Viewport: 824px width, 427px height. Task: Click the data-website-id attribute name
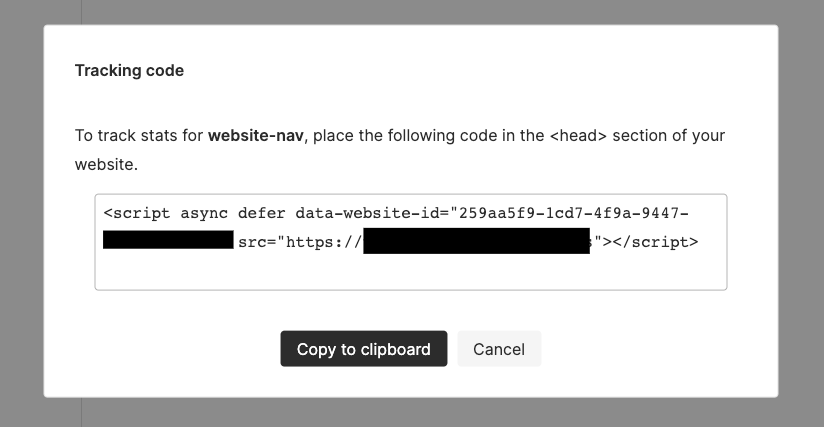coord(367,213)
